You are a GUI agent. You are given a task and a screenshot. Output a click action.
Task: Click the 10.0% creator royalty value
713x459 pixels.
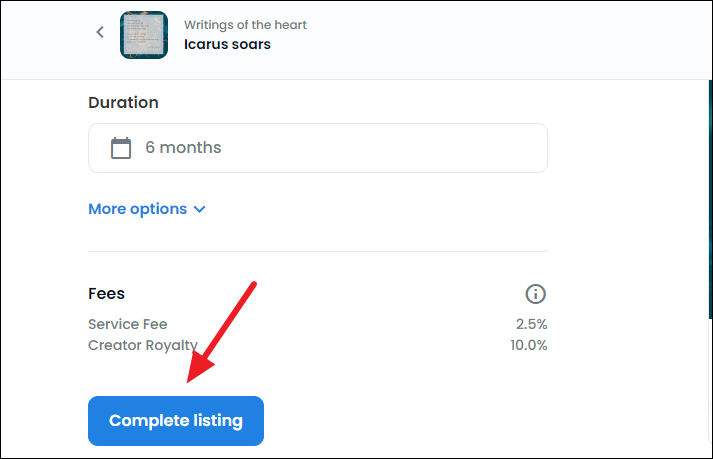528,345
